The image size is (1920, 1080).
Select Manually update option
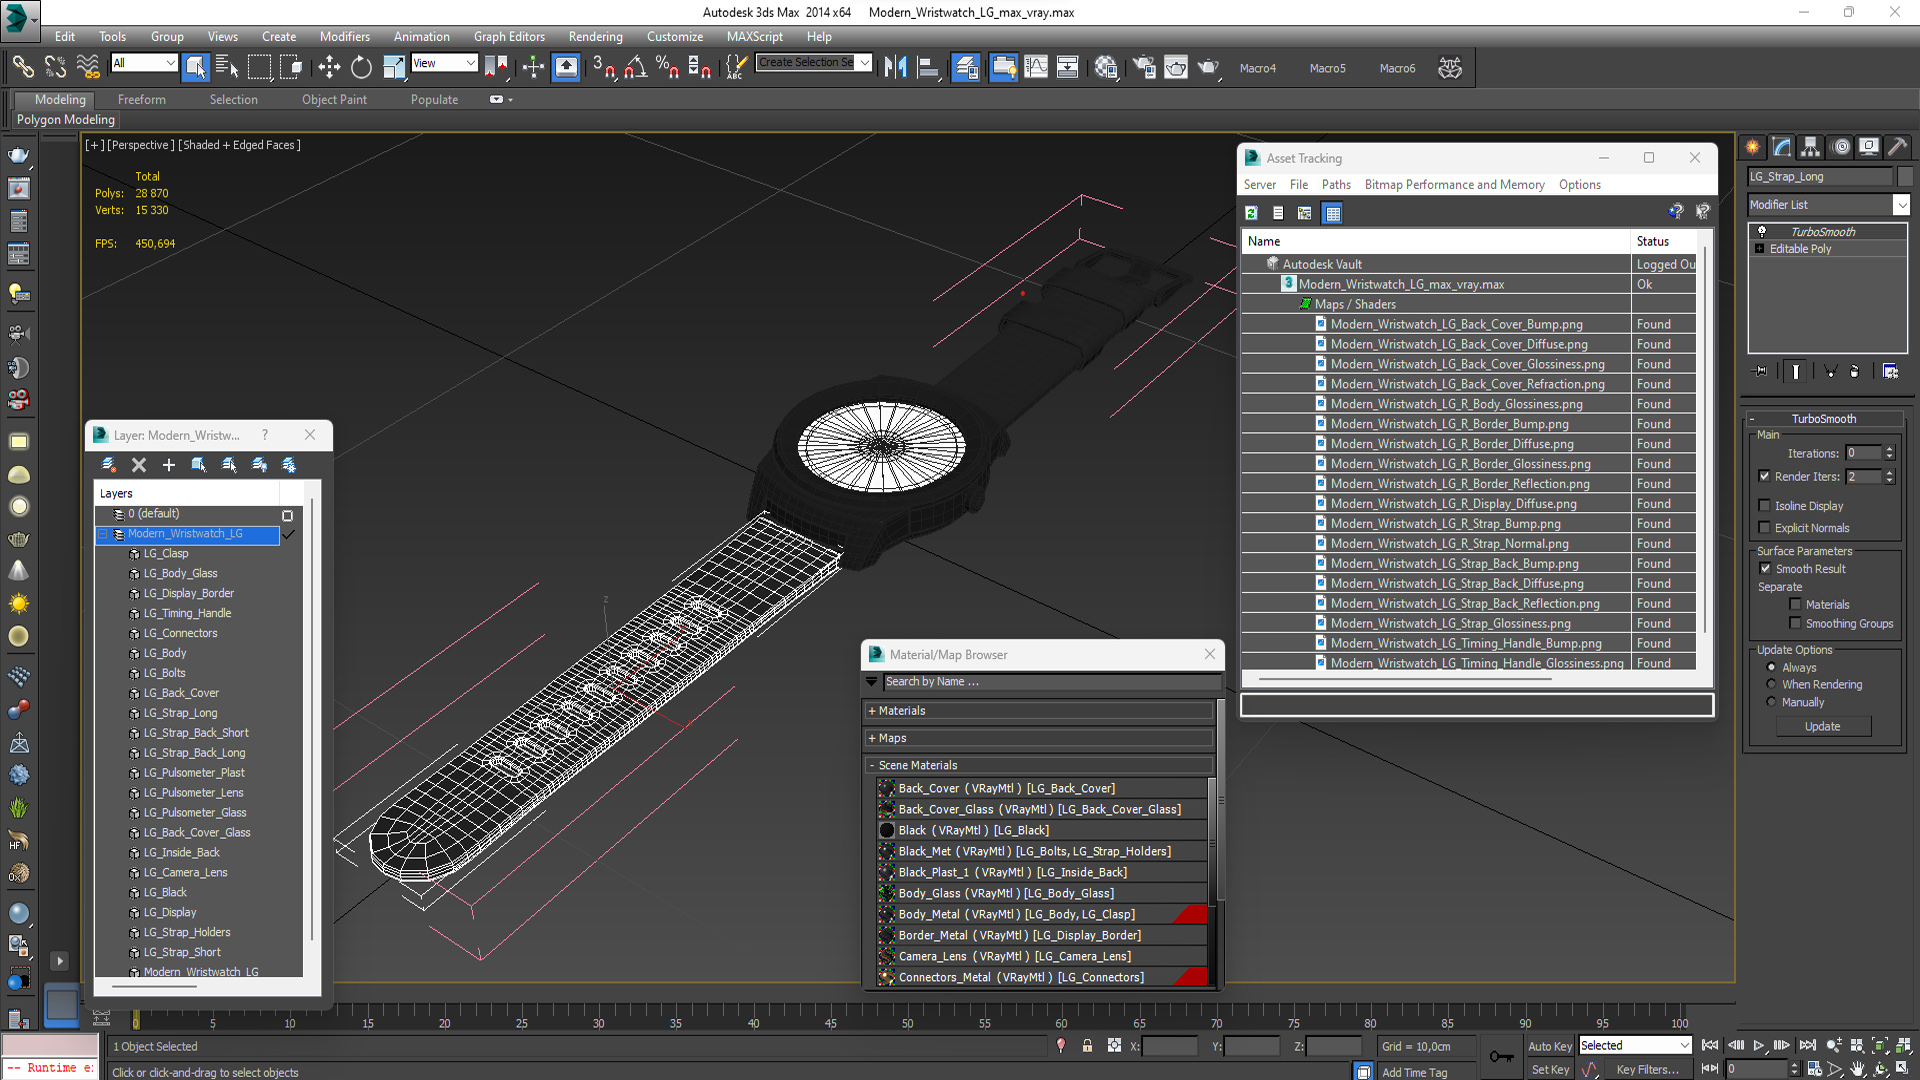(1771, 702)
